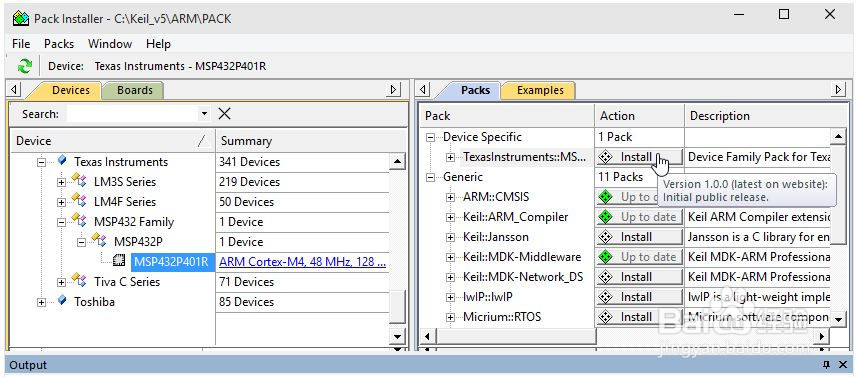Click the Tiva C Series family icon
This screenshot has width=857, height=377.
click(x=79, y=281)
